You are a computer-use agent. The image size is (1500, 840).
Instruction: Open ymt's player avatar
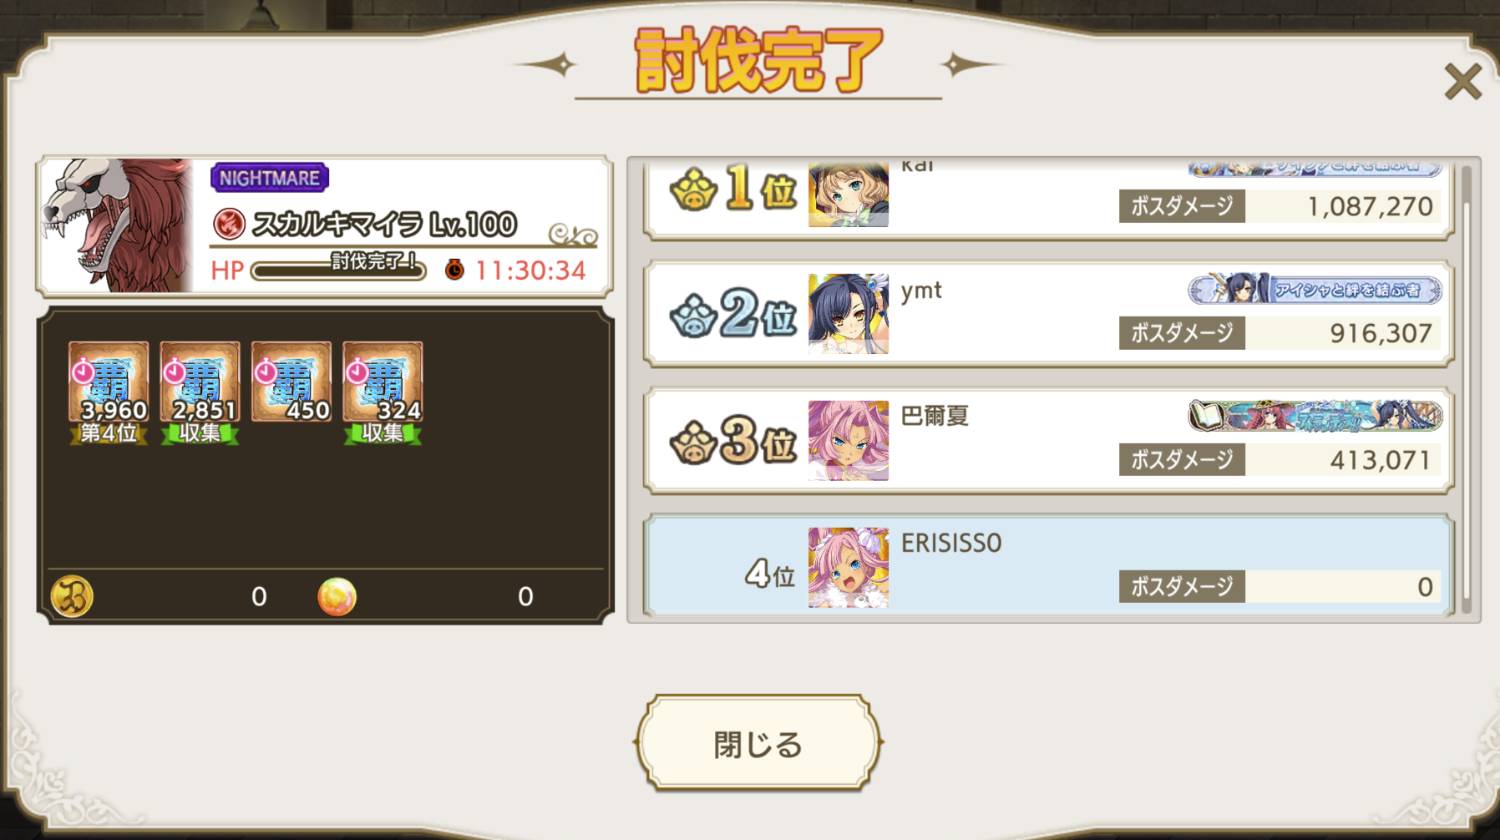(x=848, y=314)
